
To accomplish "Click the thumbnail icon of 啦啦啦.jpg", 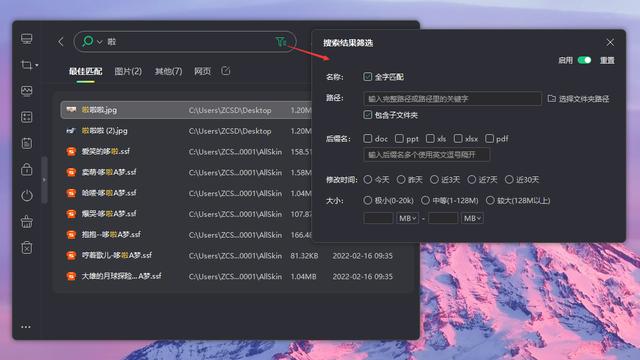I will [x=71, y=109].
